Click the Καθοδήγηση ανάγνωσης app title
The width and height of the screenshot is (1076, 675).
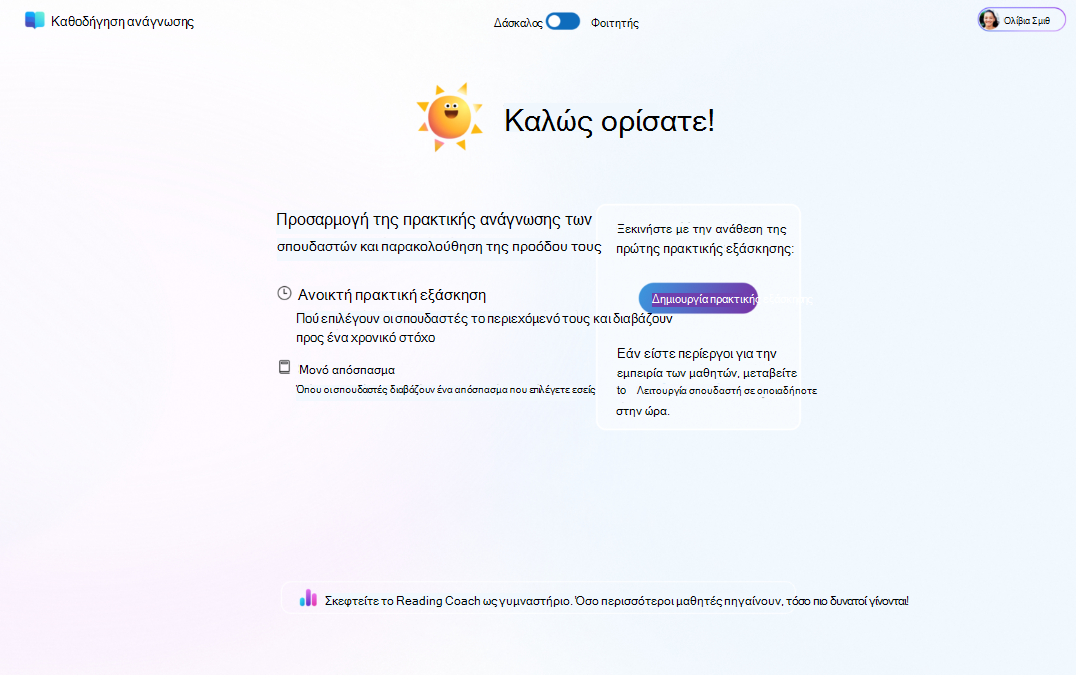(122, 21)
